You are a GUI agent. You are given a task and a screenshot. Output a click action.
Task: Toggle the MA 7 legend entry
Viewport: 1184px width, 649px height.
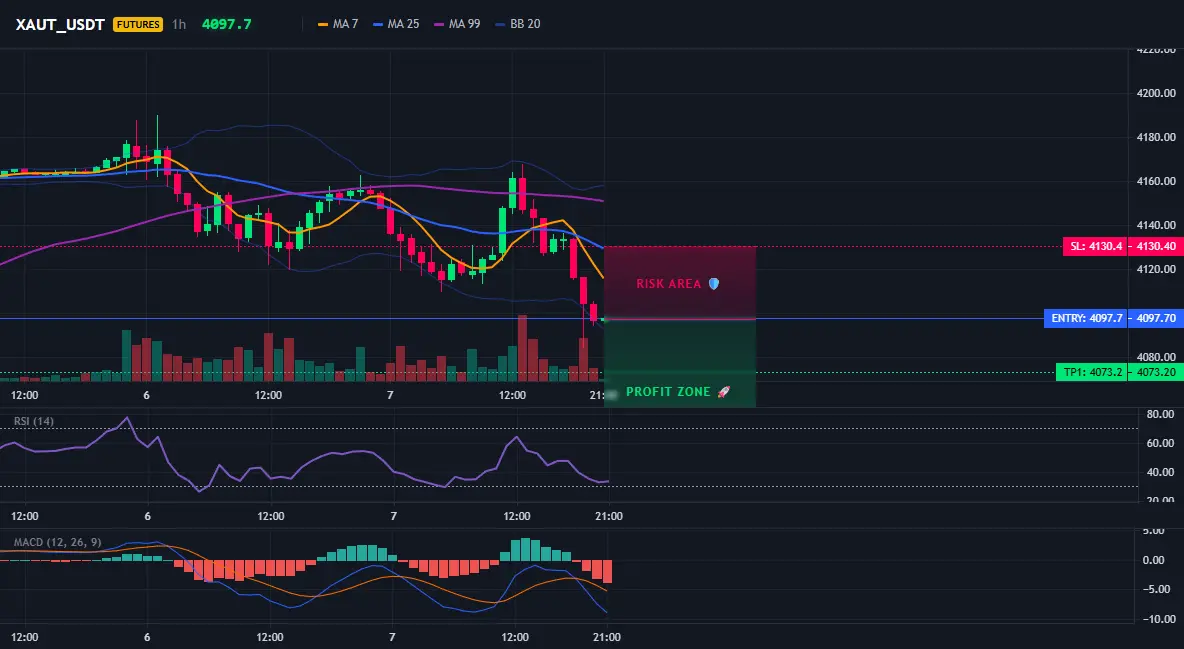338,24
